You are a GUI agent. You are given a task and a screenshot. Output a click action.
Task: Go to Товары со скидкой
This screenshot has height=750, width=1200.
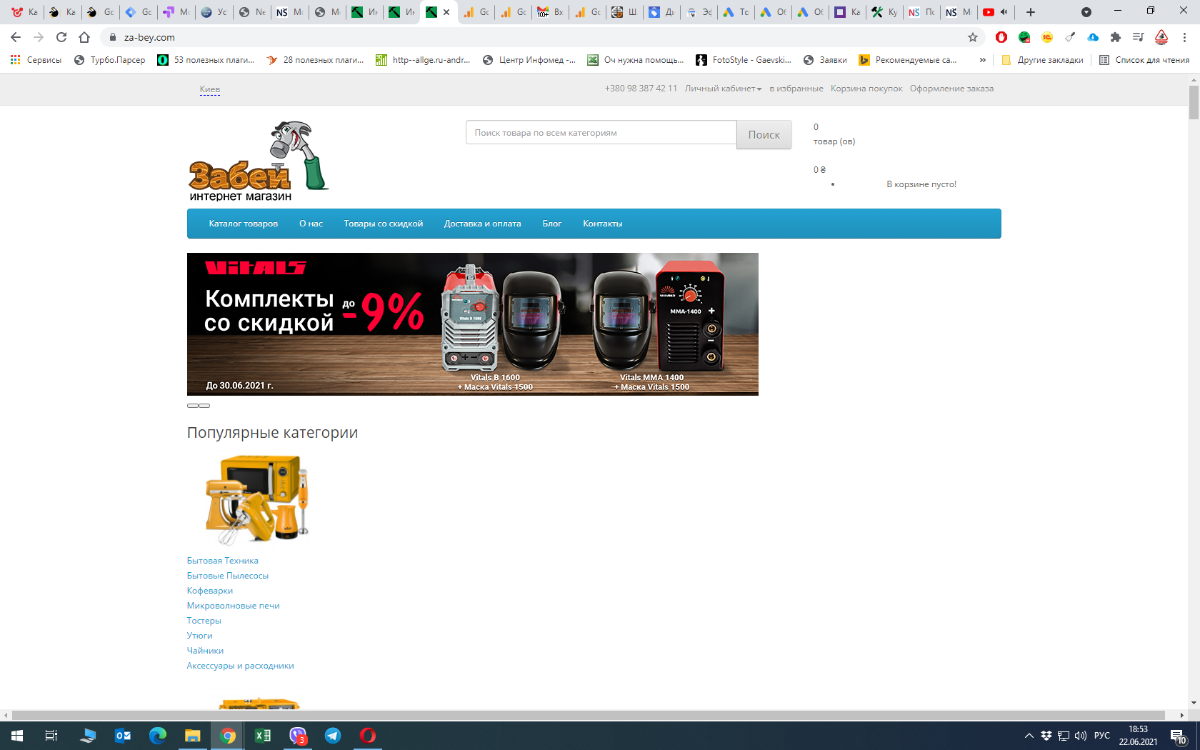tap(384, 223)
